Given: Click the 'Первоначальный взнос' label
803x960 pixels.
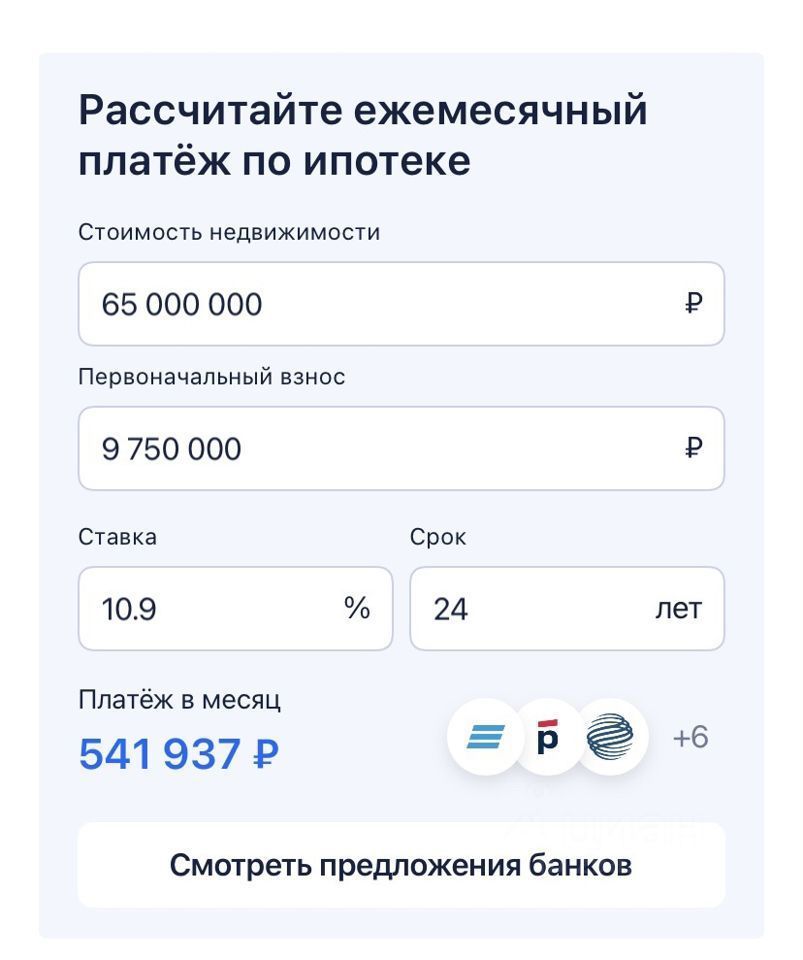Looking at the screenshot, I should (x=212, y=377).
